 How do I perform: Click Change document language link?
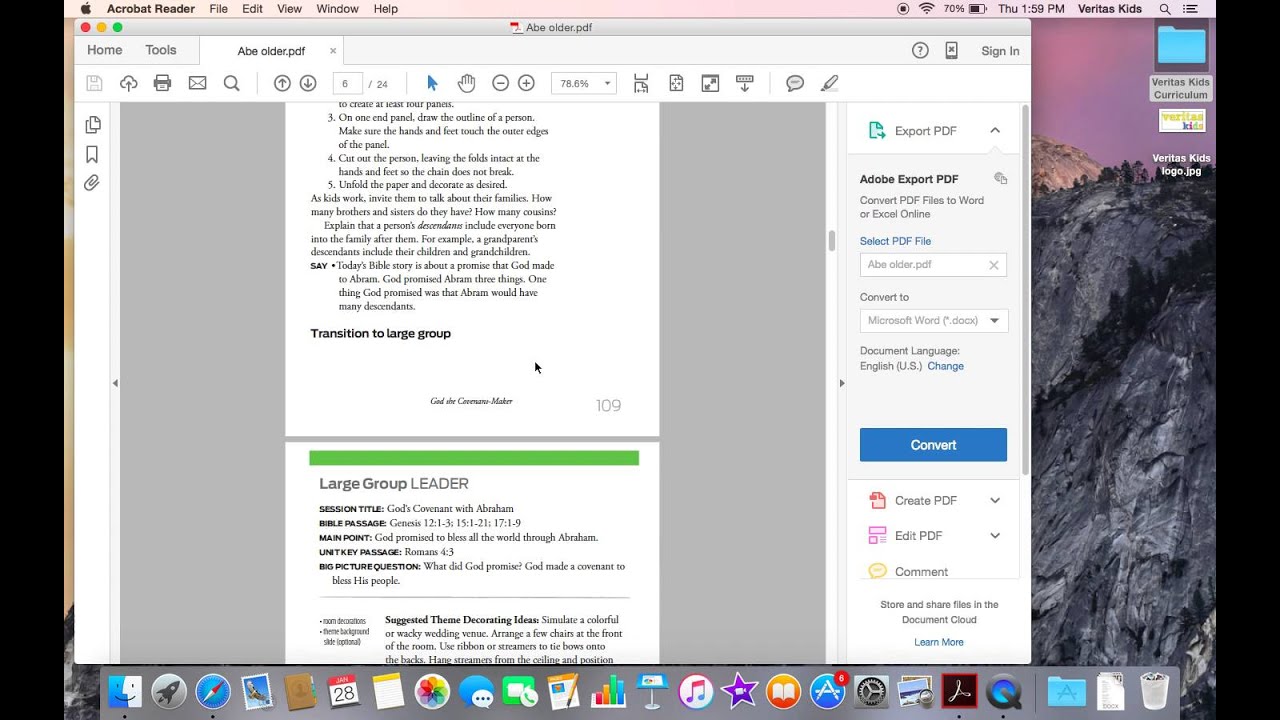click(x=945, y=366)
